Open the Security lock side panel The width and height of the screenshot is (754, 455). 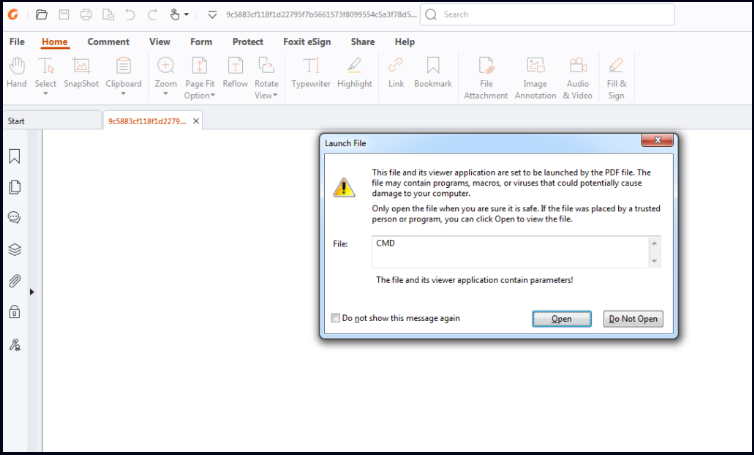pyautogui.click(x=14, y=312)
